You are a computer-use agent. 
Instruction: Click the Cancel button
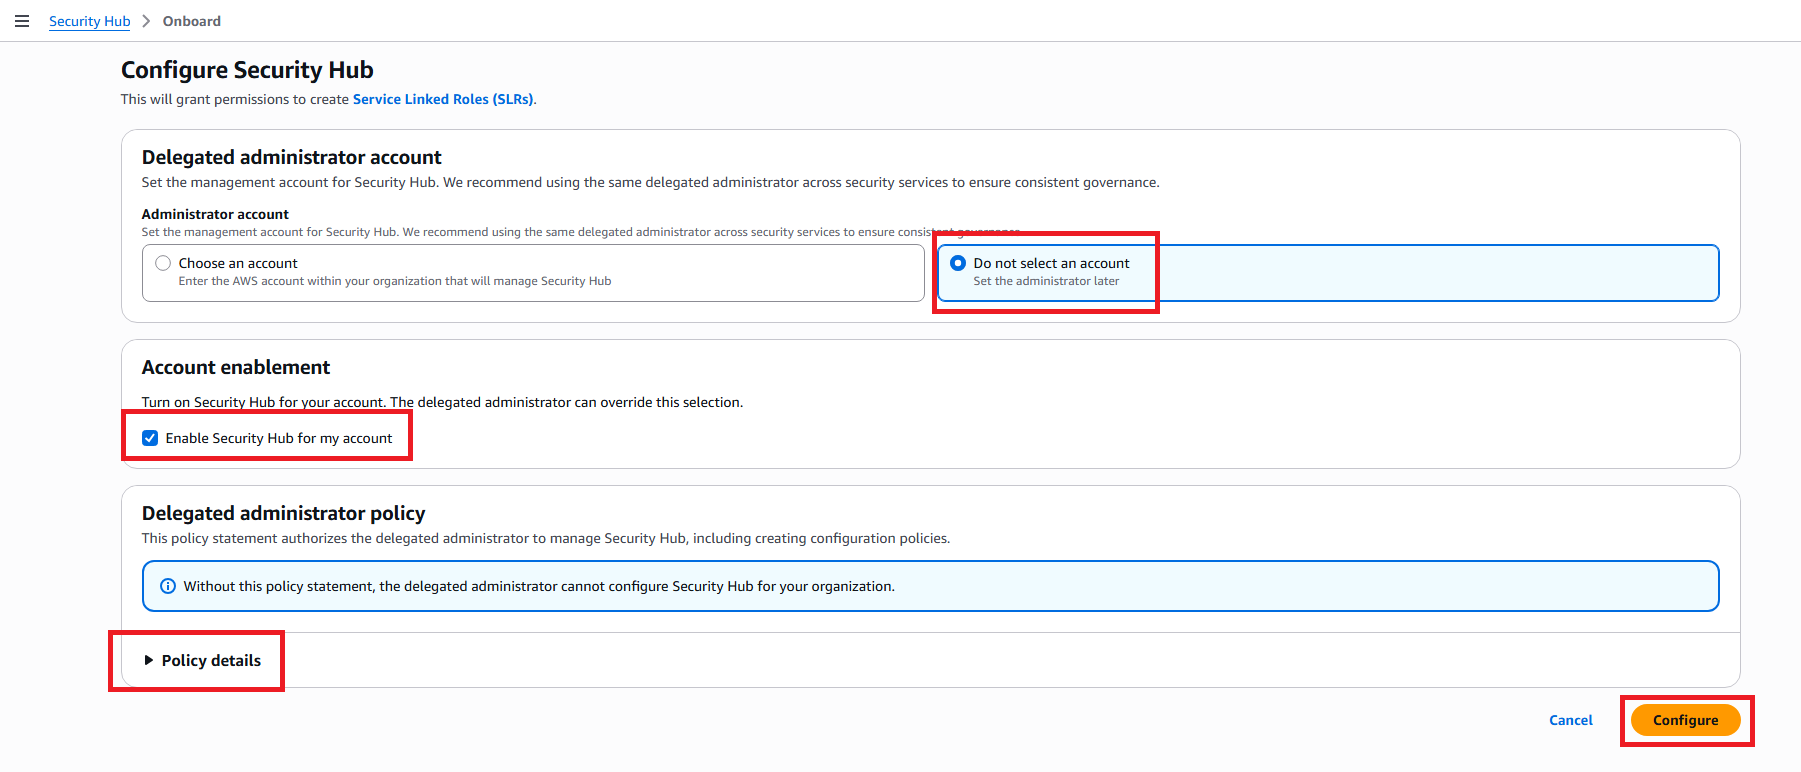click(x=1570, y=720)
